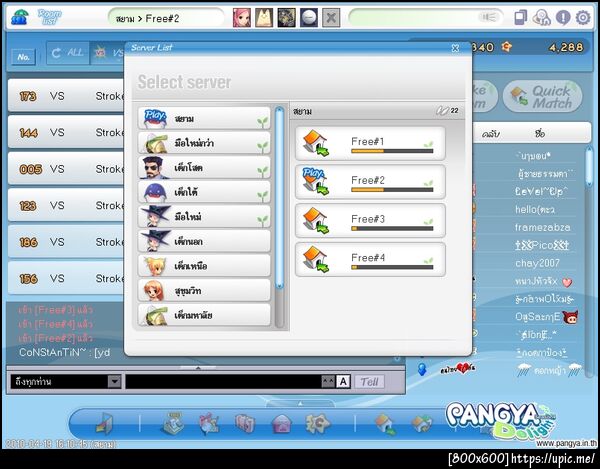Open room 173 VS Stroke
The image size is (600, 469).
point(66,96)
